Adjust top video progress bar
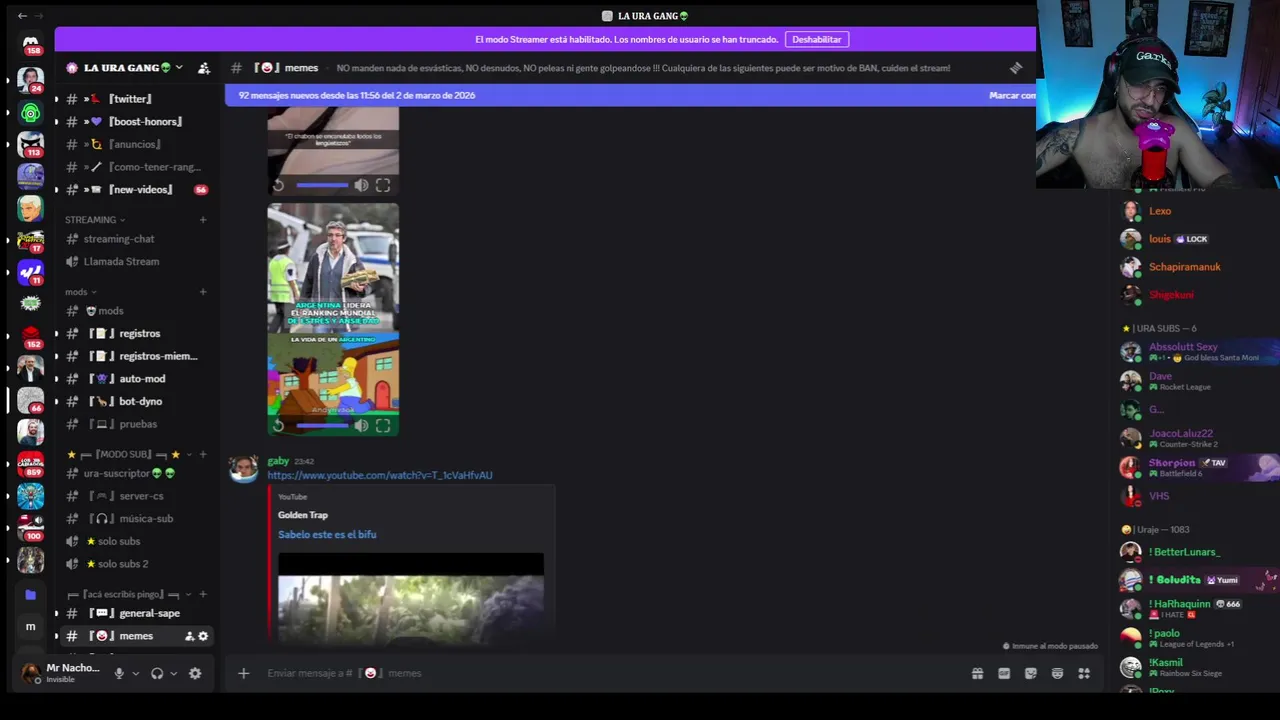Viewport: 1280px width, 720px height. pos(322,185)
